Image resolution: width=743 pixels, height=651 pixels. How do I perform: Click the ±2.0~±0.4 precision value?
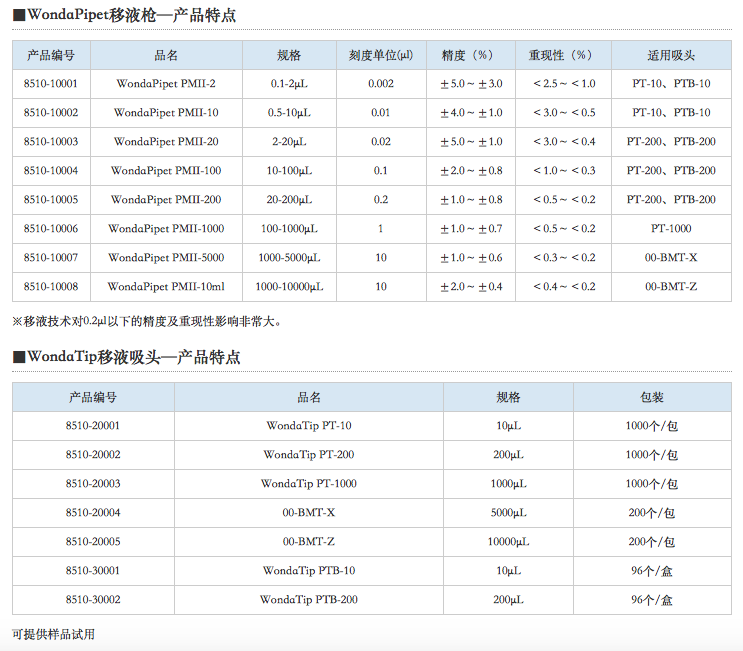pyautogui.click(x=471, y=287)
